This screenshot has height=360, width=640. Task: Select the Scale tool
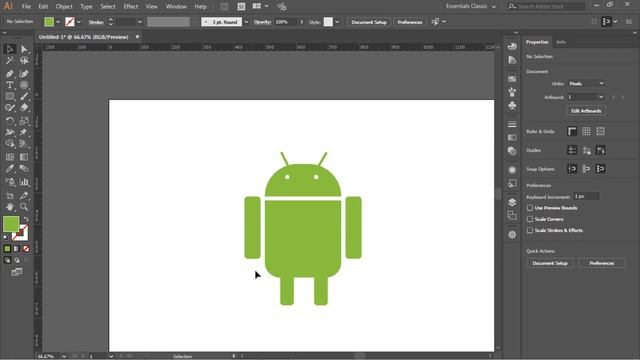click(x=24, y=121)
